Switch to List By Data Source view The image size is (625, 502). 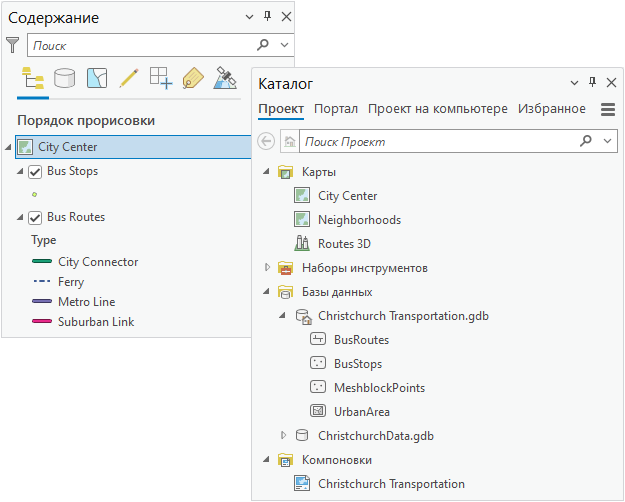pyautogui.click(x=65, y=78)
